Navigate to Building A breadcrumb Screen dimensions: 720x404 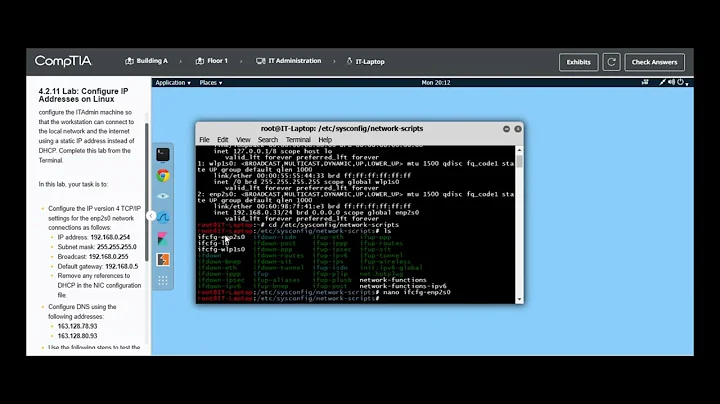tap(146, 61)
